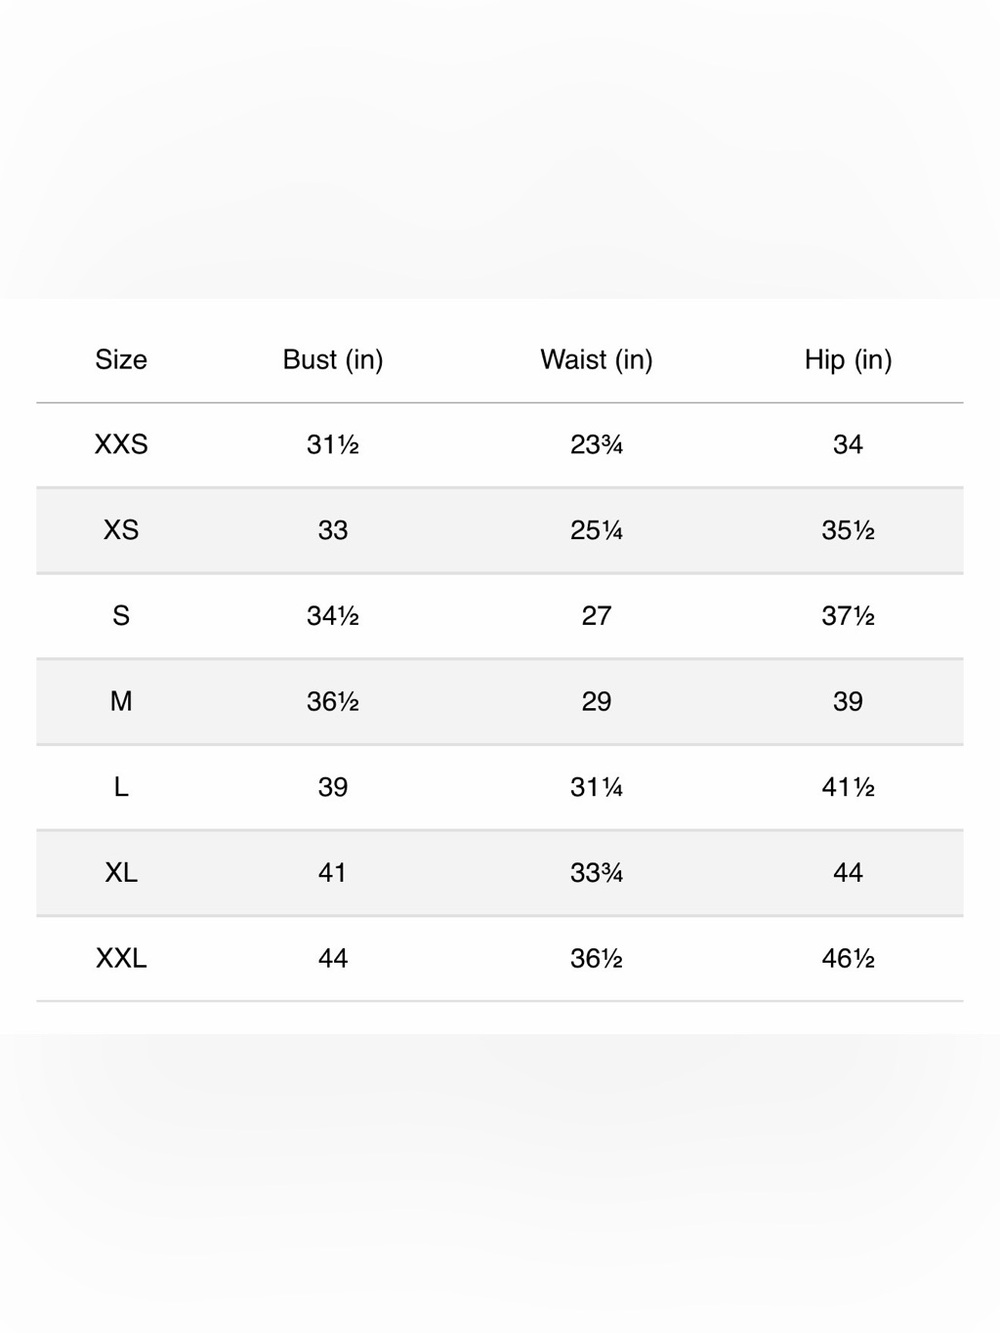1000x1333 pixels.
Task: Select the 41½ hip value for L
Action: 848,788
